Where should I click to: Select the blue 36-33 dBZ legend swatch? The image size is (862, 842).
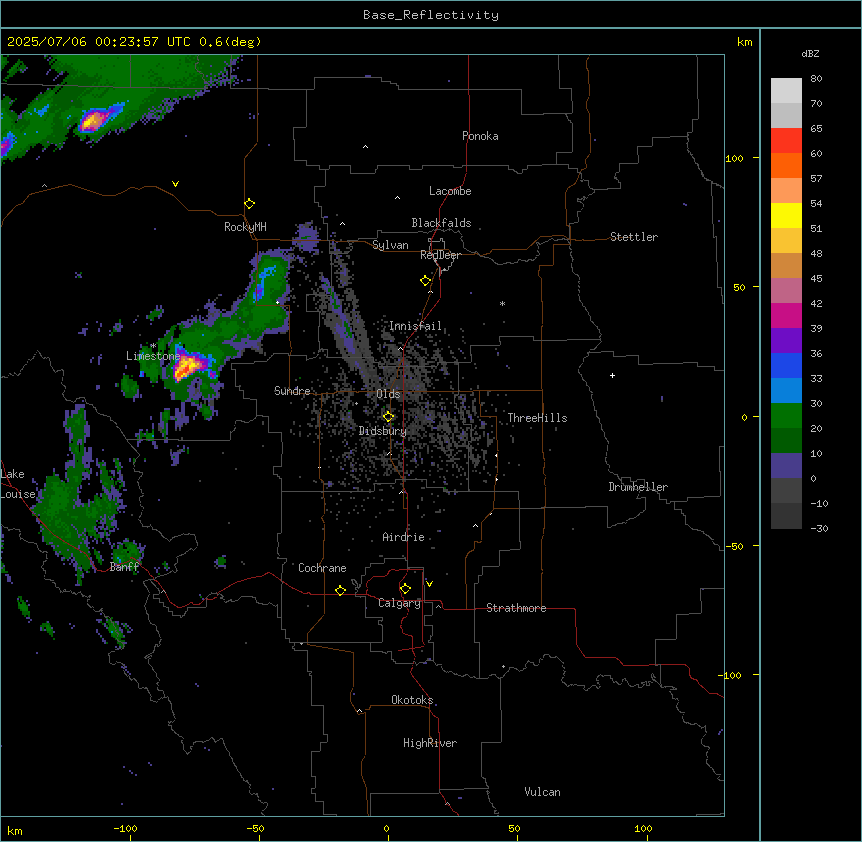point(786,365)
